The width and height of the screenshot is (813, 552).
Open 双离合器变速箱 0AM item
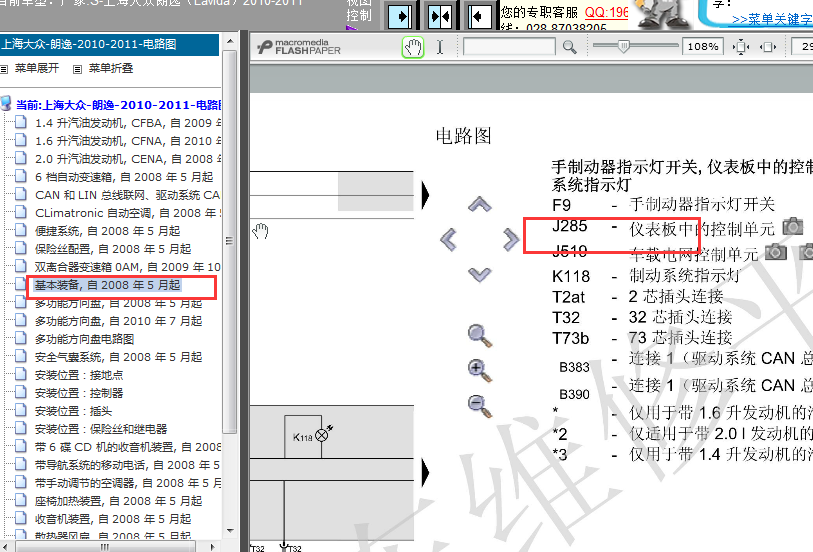[128, 267]
